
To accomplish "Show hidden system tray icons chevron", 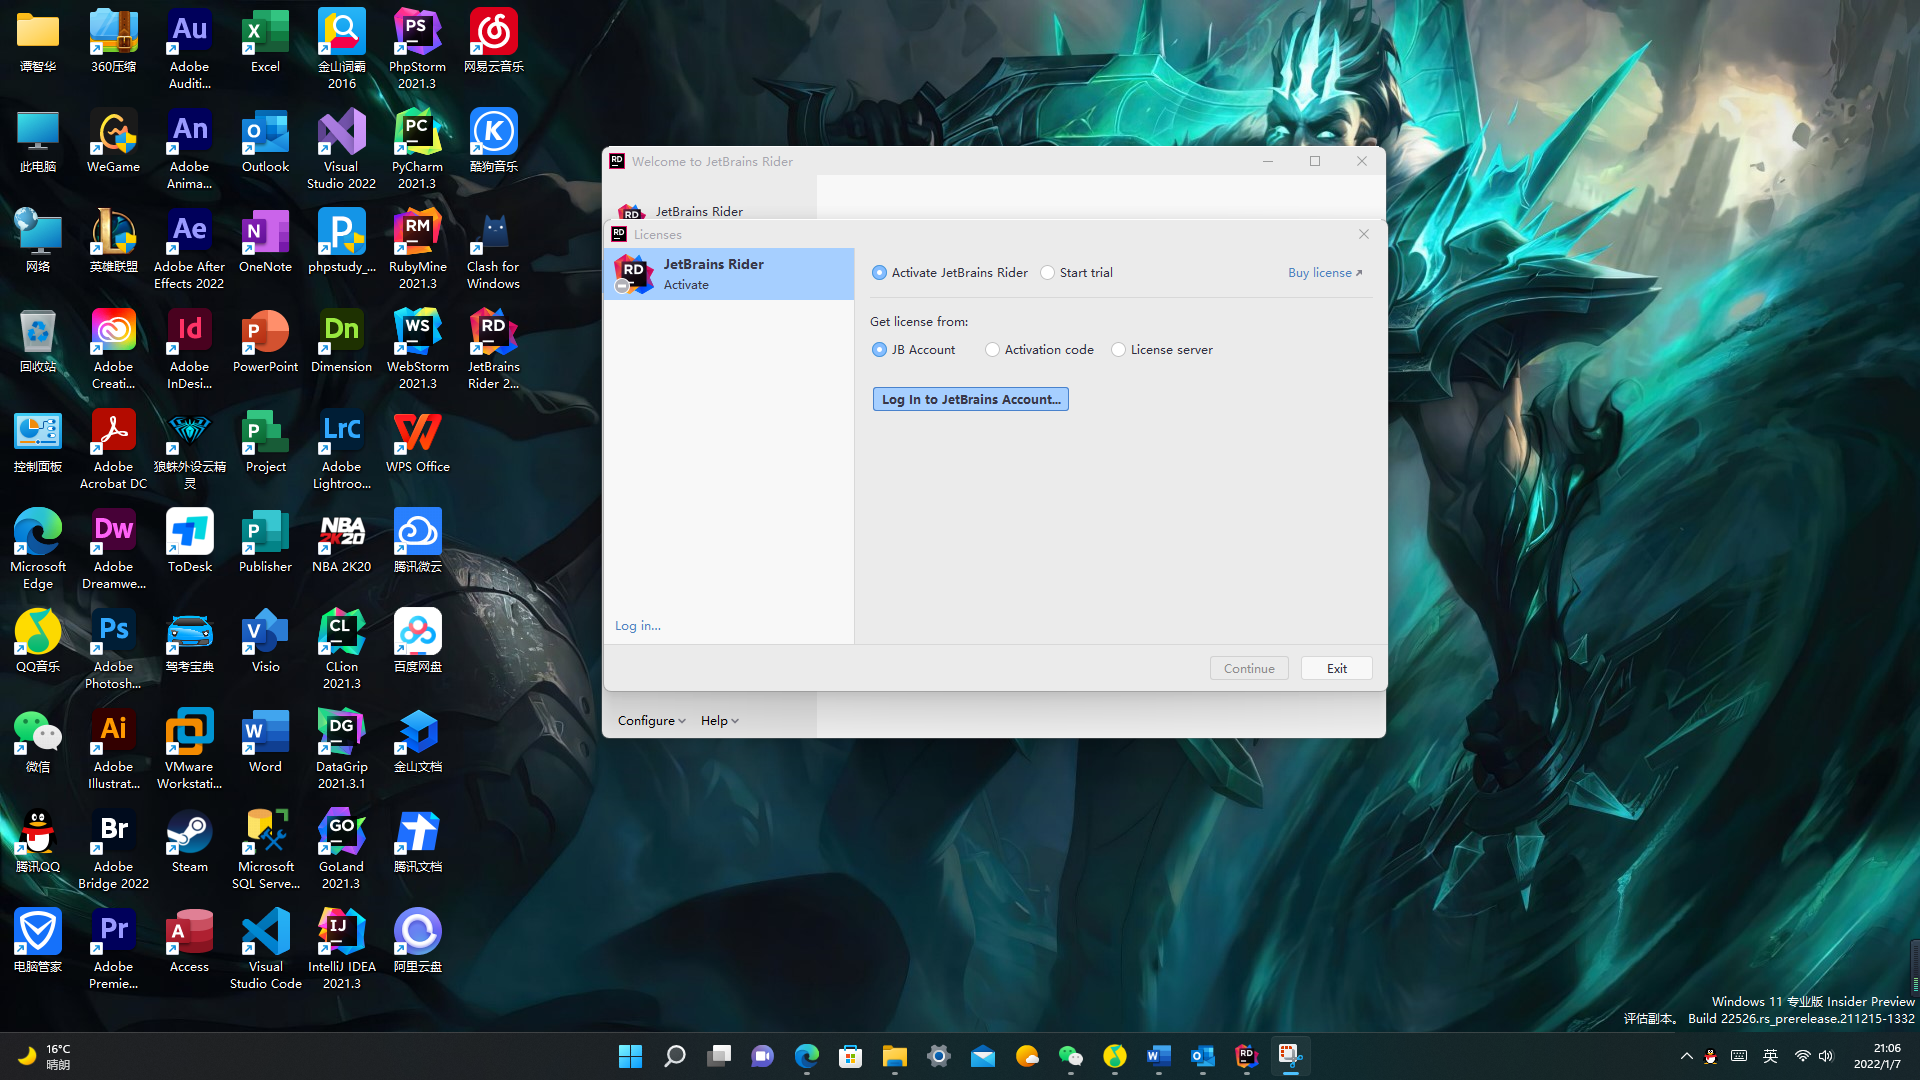I will tap(1686, 1056).
